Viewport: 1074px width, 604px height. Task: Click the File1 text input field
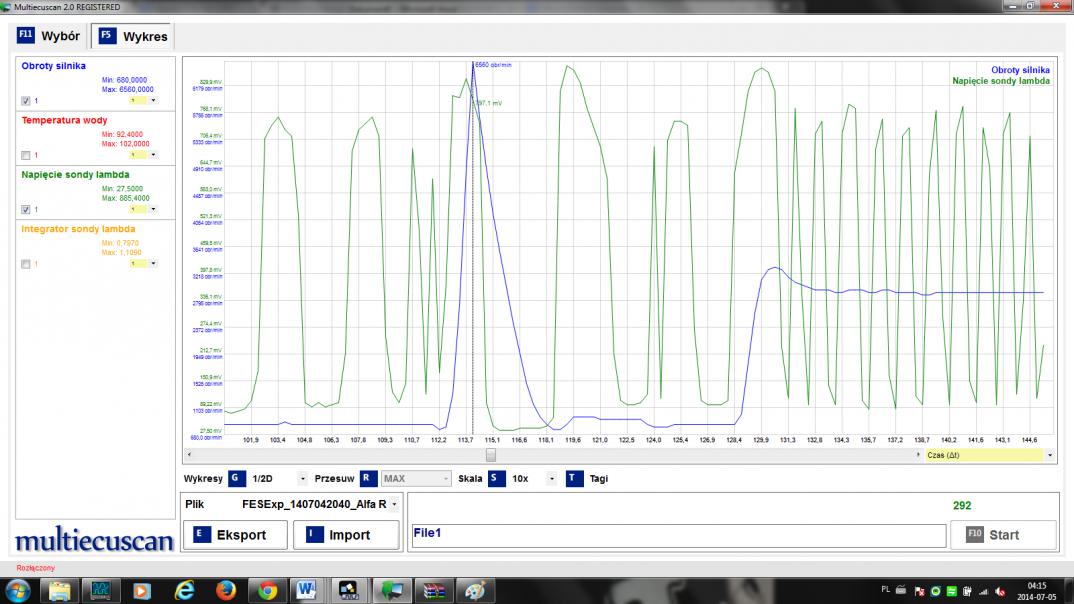(678, 535)
